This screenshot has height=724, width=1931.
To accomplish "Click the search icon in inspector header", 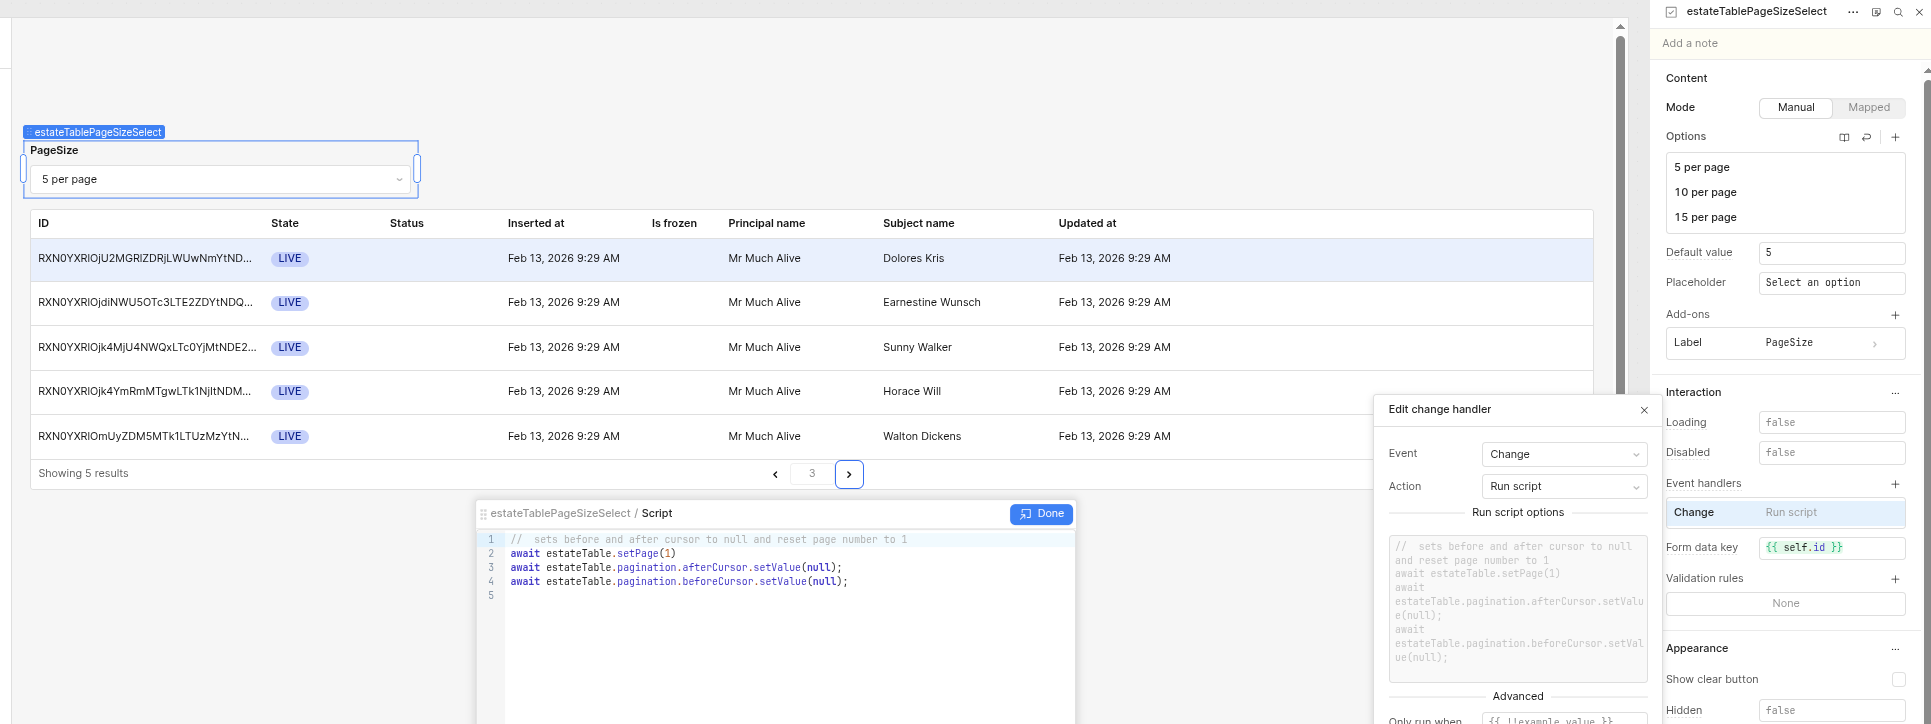I will pos(1898,12).
